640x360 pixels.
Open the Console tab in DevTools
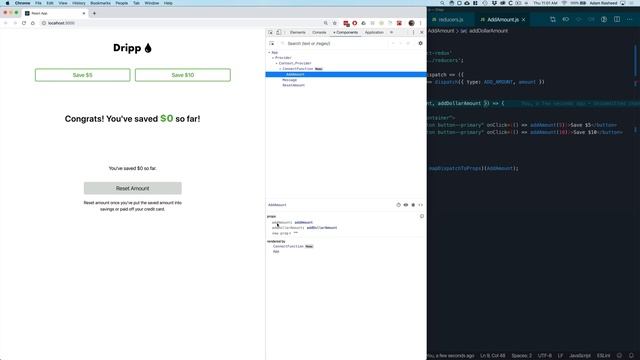[319, 32]
